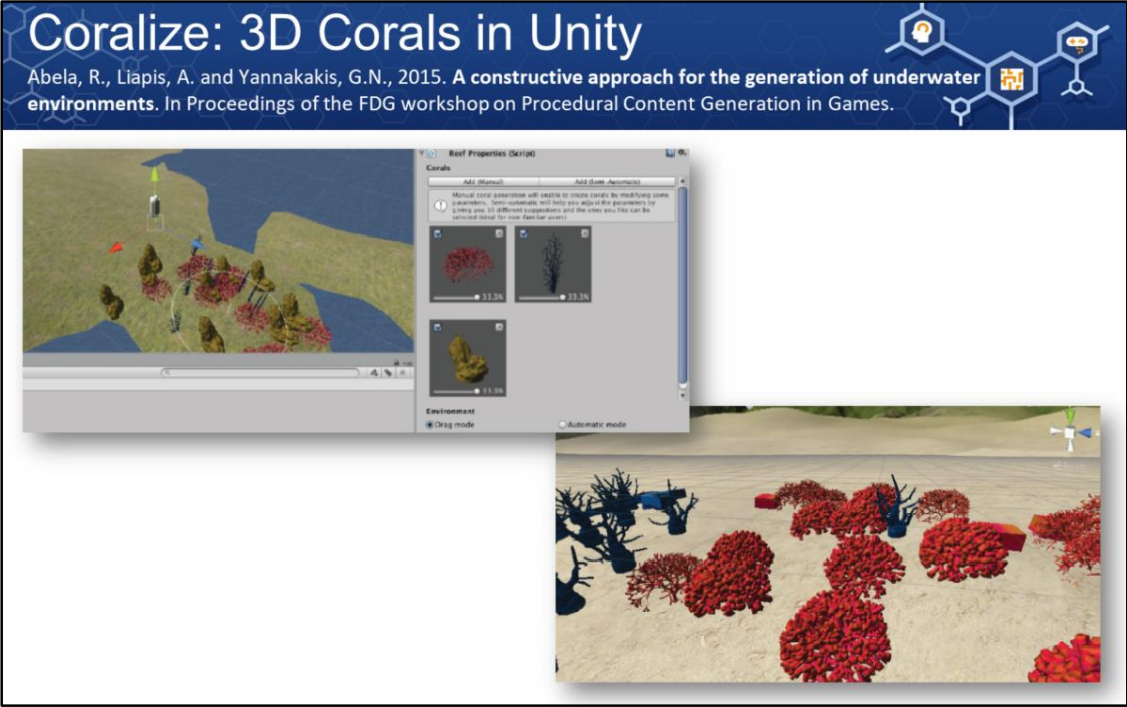
Task: Select the yellow rock coral thumbnail
Action: (x=468, y=358)
